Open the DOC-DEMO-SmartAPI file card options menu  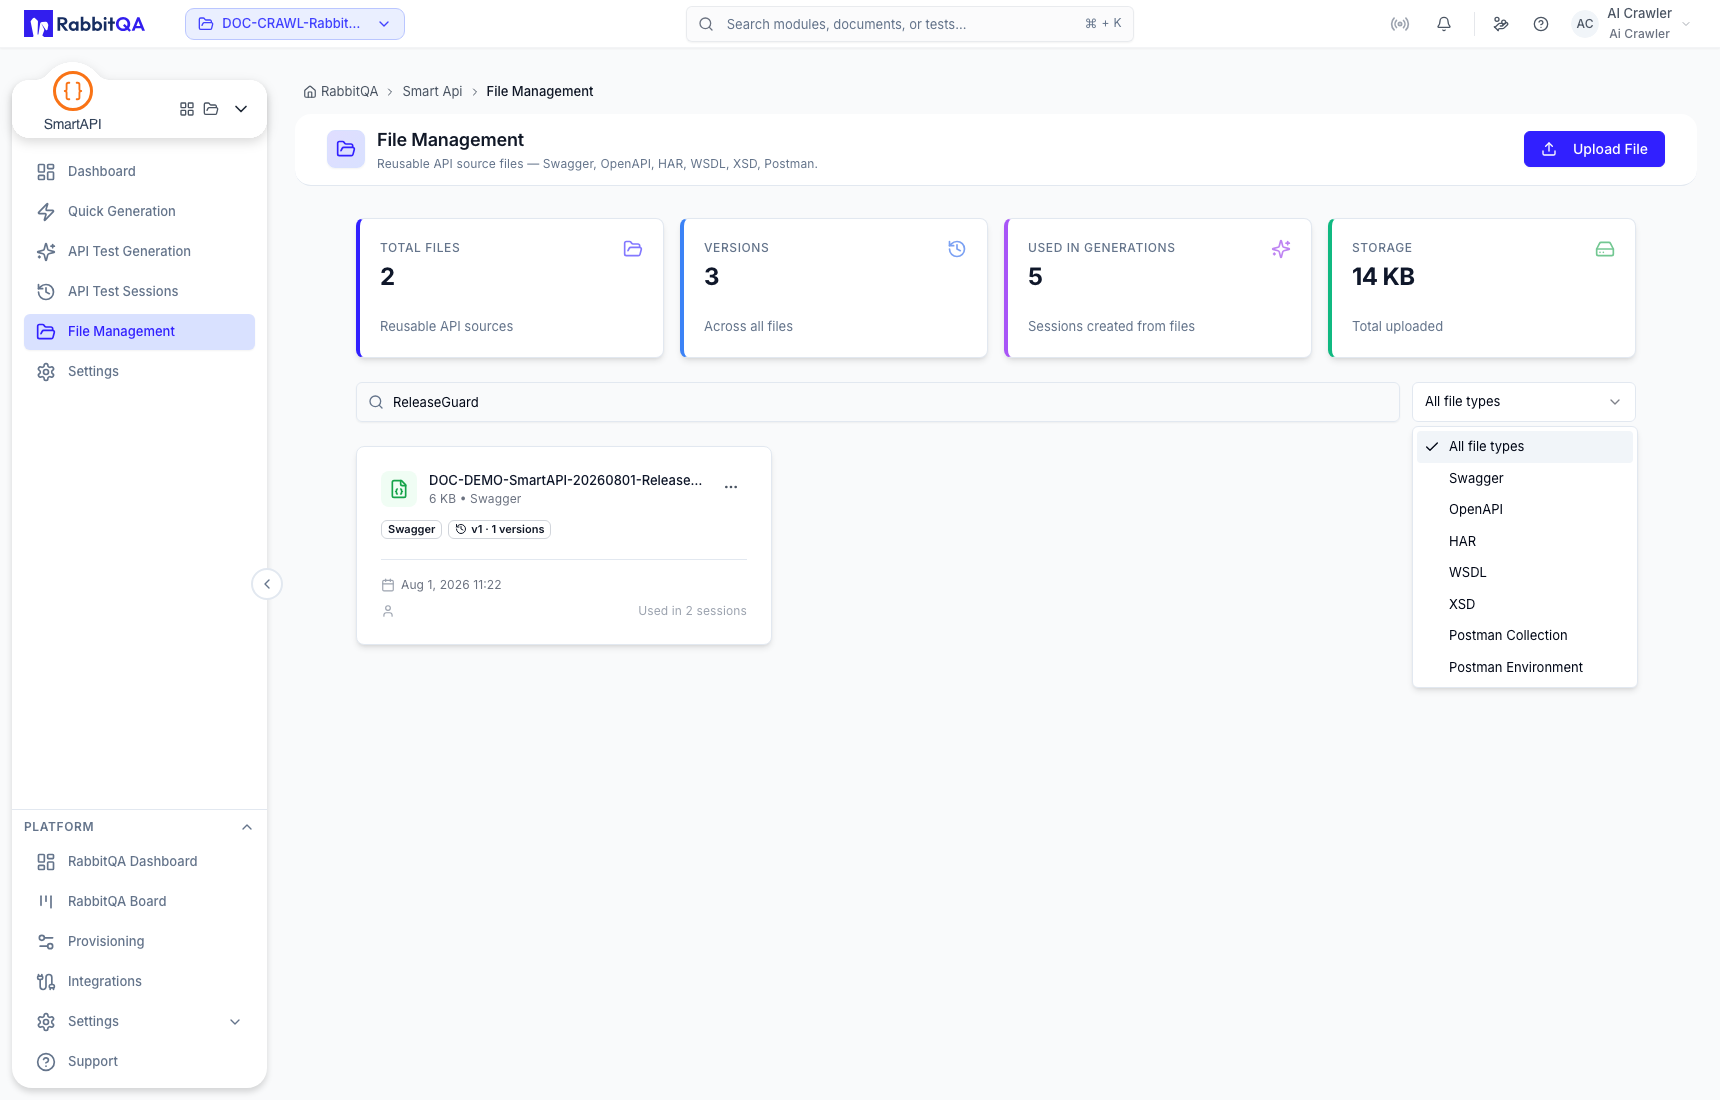(731, 487)
